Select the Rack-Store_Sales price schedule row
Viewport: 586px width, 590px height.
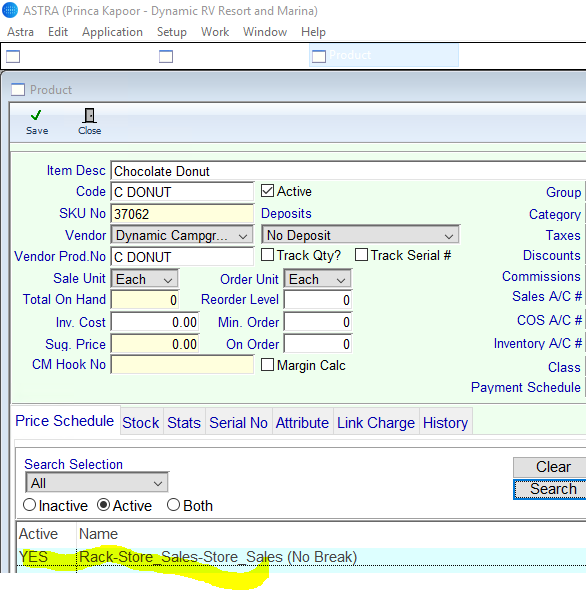tap(301, 557)
